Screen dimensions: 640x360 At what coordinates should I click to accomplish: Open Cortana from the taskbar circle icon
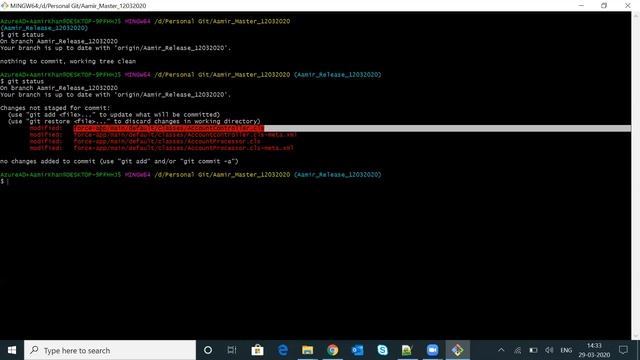(x=208, y=350)
